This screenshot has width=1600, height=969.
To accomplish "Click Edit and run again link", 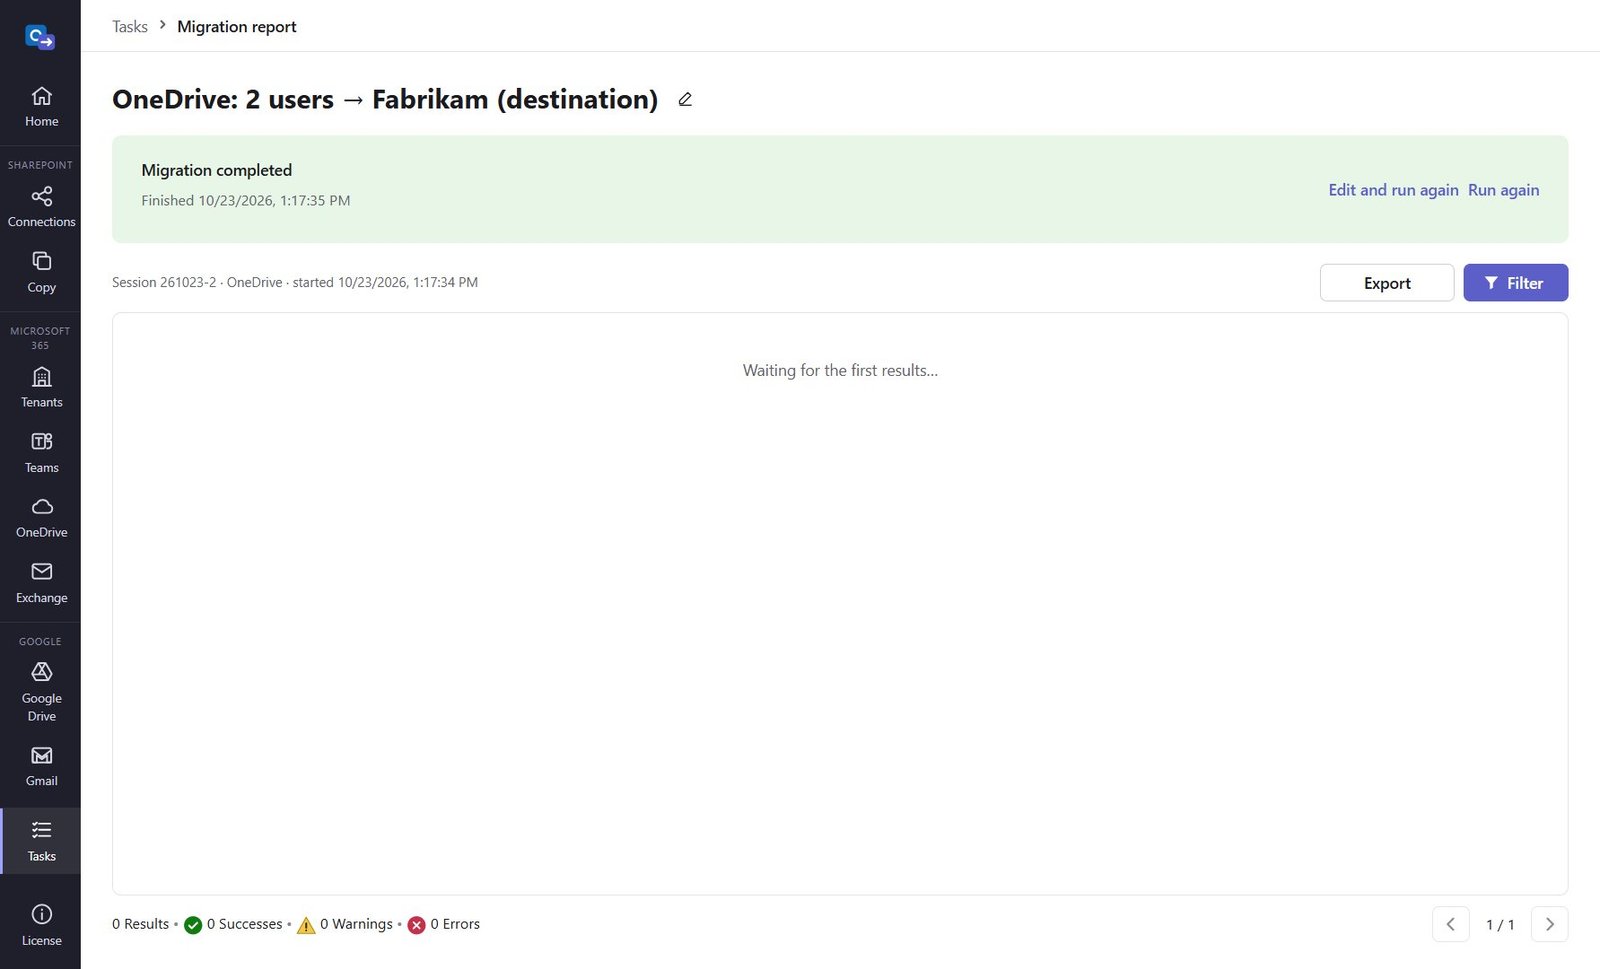I will click(1393, 190).
